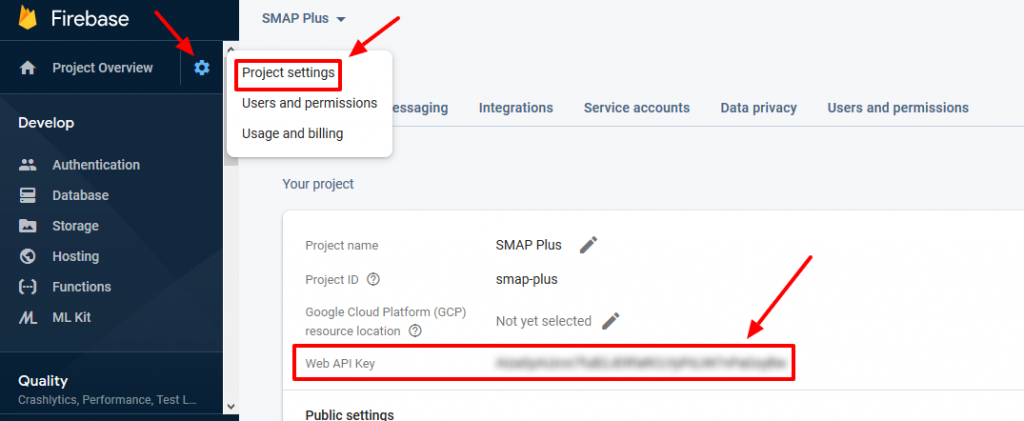Viewport: 1024px width, 421px height.
Task: Choose Users and permissions from popup menu
Action: [309, 103]
